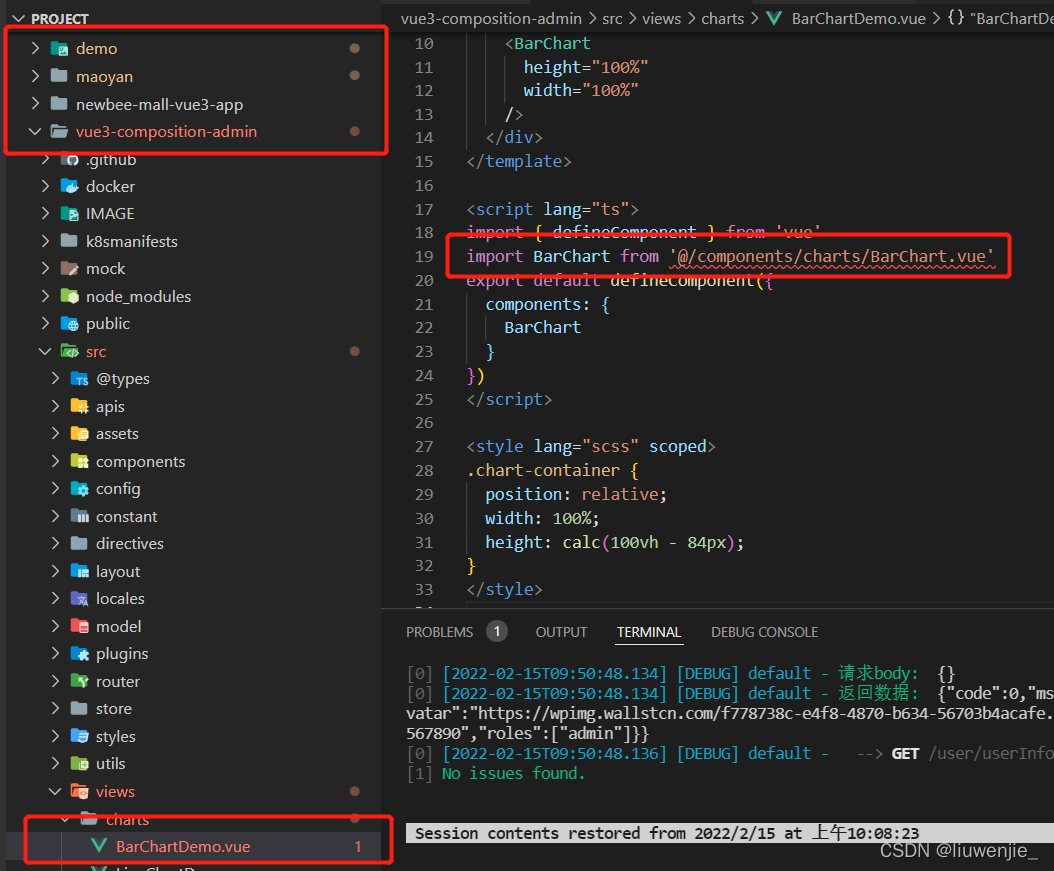
Task: Click line number 27 in the gutter
Action: pyautogui.click(x=424, y=447)
